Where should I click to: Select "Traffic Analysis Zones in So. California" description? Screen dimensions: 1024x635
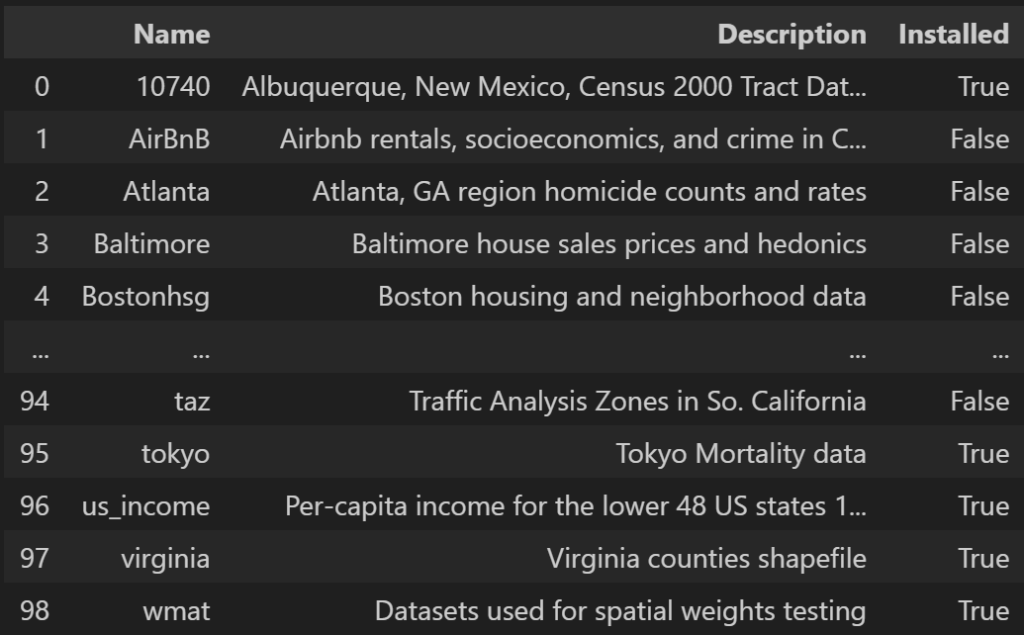[637, 401]
